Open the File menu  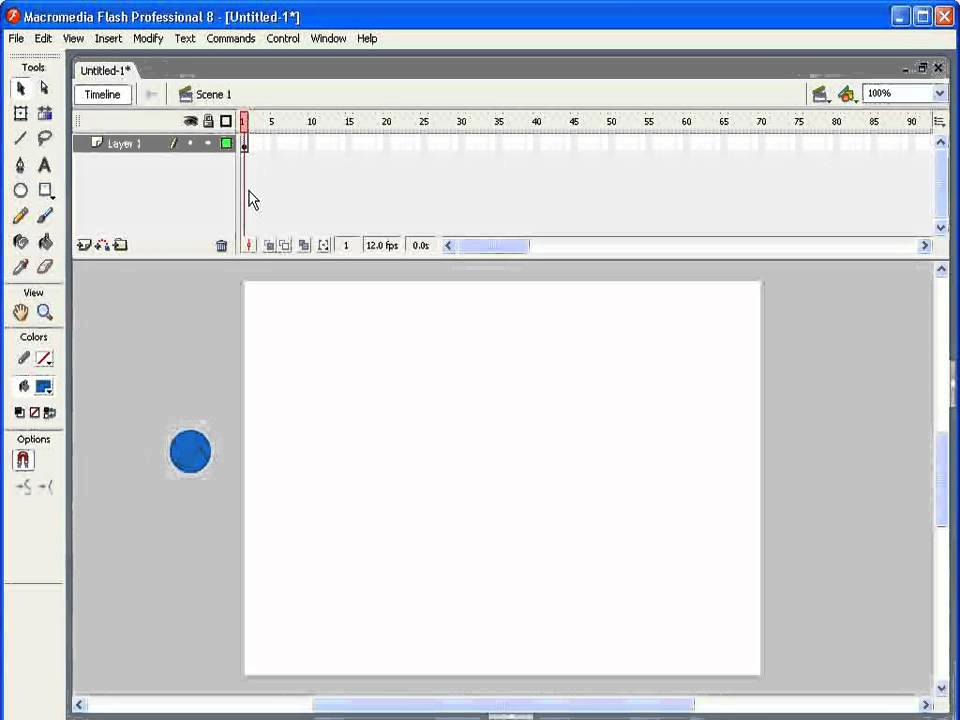coord(16,39)
